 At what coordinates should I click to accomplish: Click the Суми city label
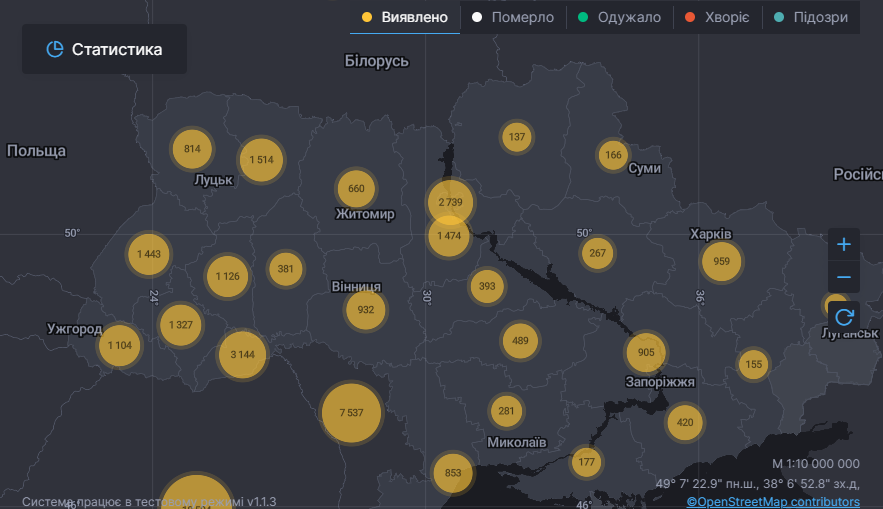[644, 168]
